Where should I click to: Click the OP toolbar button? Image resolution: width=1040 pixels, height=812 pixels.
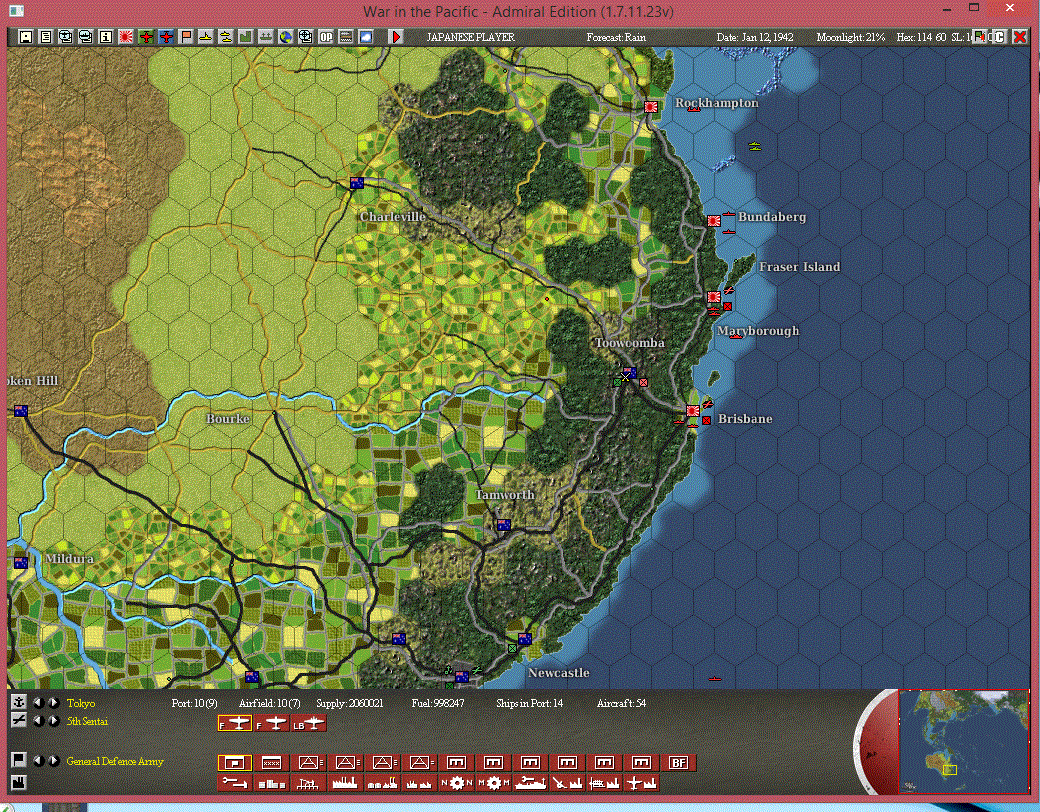326,37
